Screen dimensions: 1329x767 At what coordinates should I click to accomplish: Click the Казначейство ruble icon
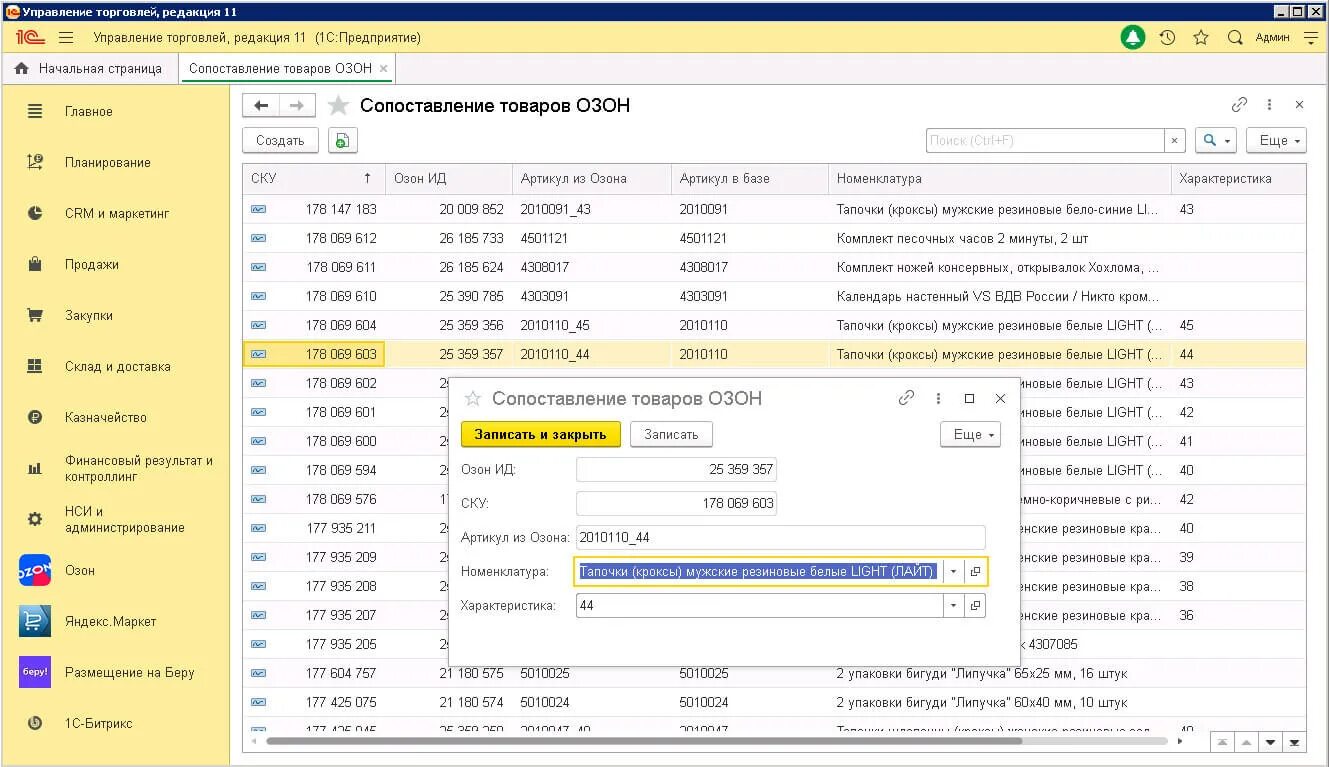(35, 418)
